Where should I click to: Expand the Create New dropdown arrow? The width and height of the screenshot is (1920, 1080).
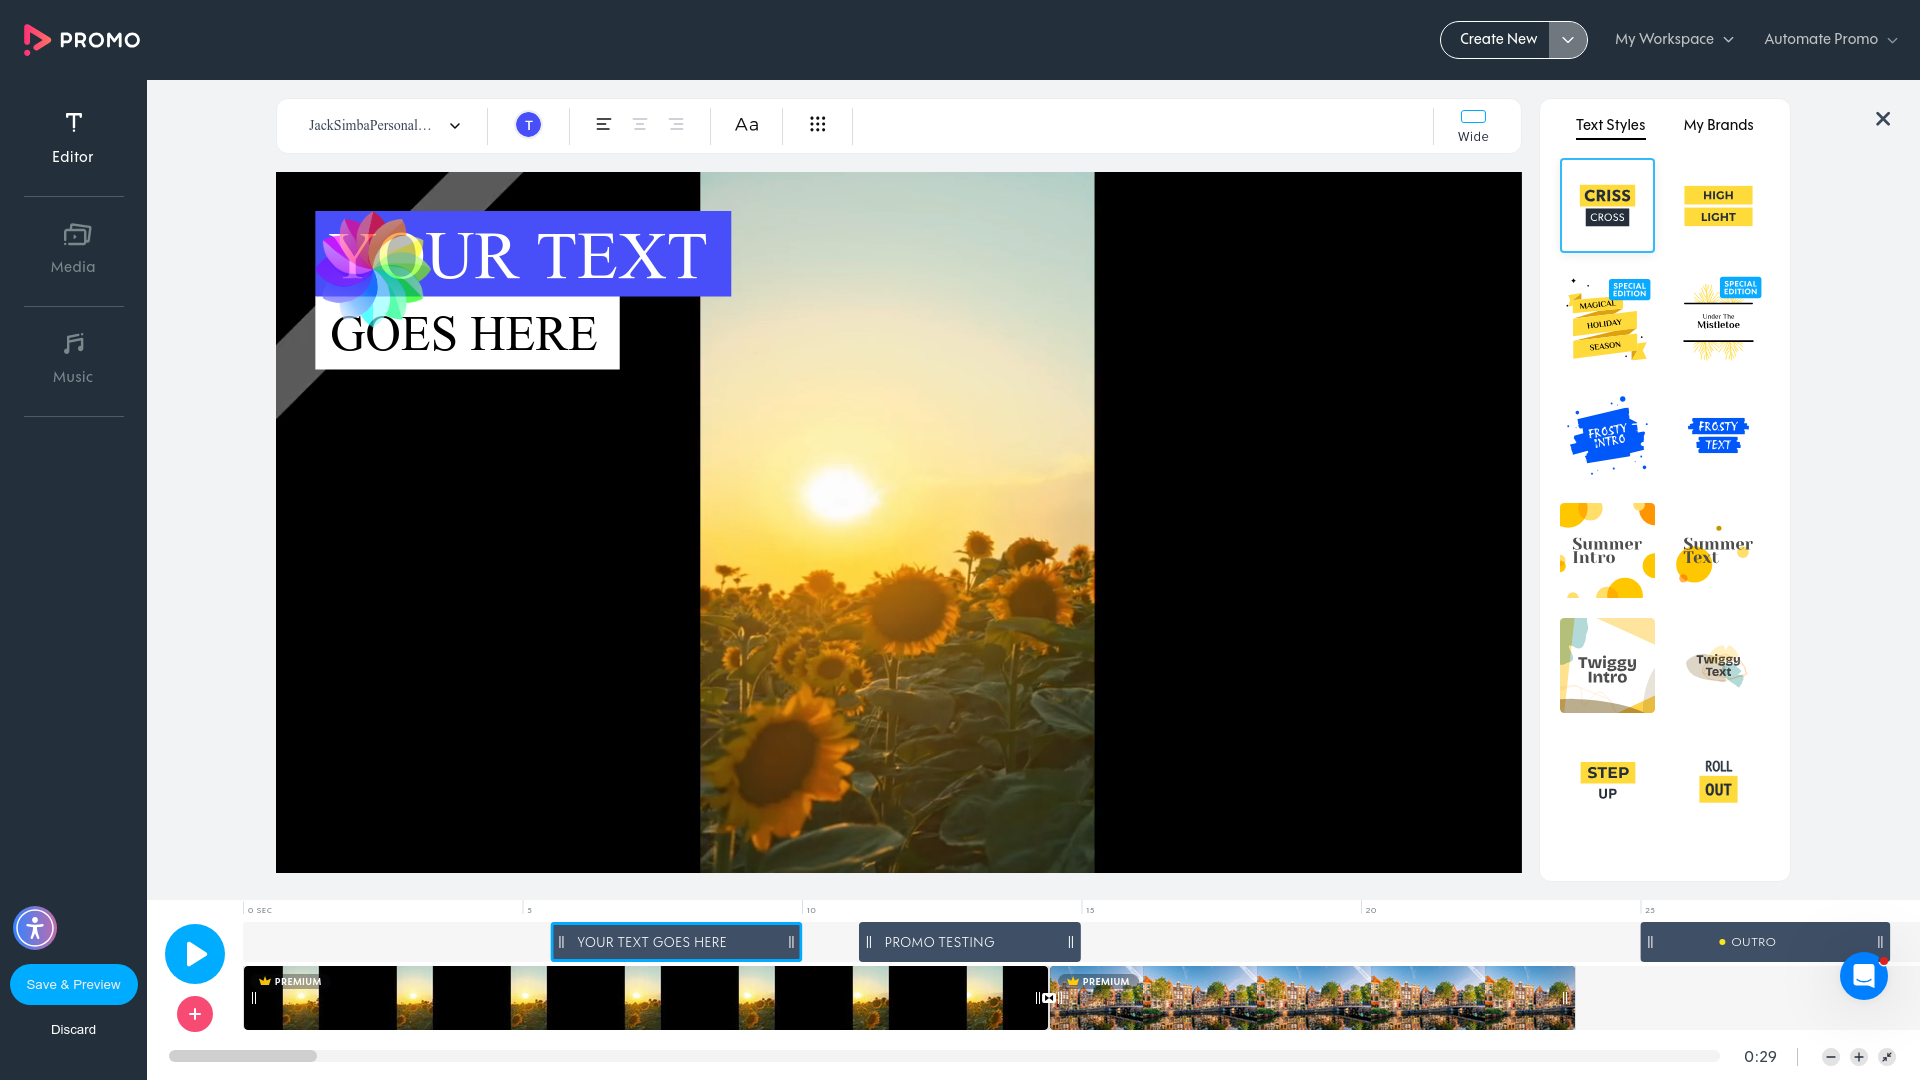click(1568, 39)
